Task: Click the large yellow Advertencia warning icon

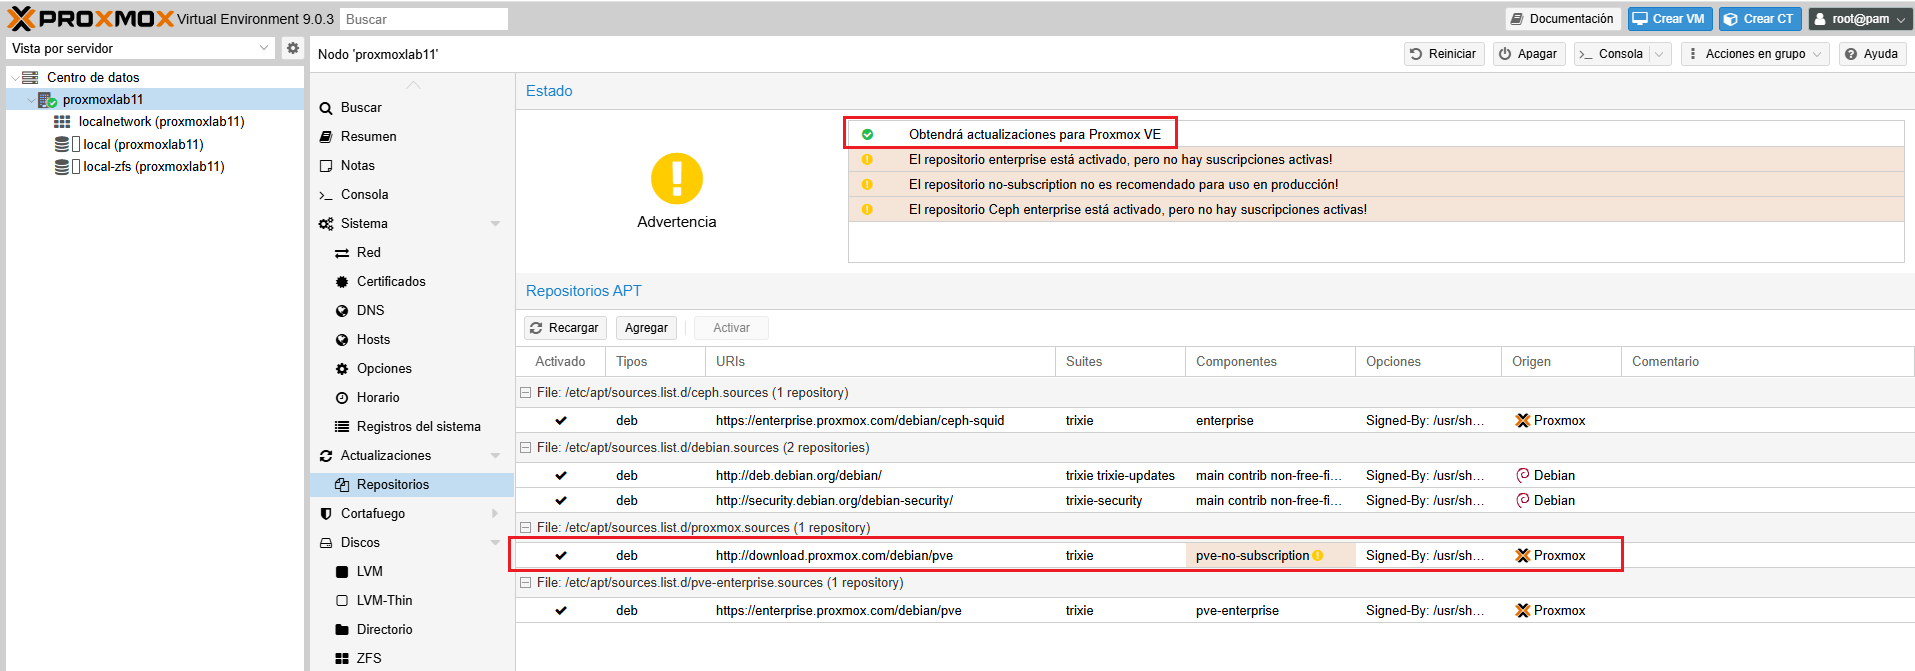Action: (x=677, y=179)
